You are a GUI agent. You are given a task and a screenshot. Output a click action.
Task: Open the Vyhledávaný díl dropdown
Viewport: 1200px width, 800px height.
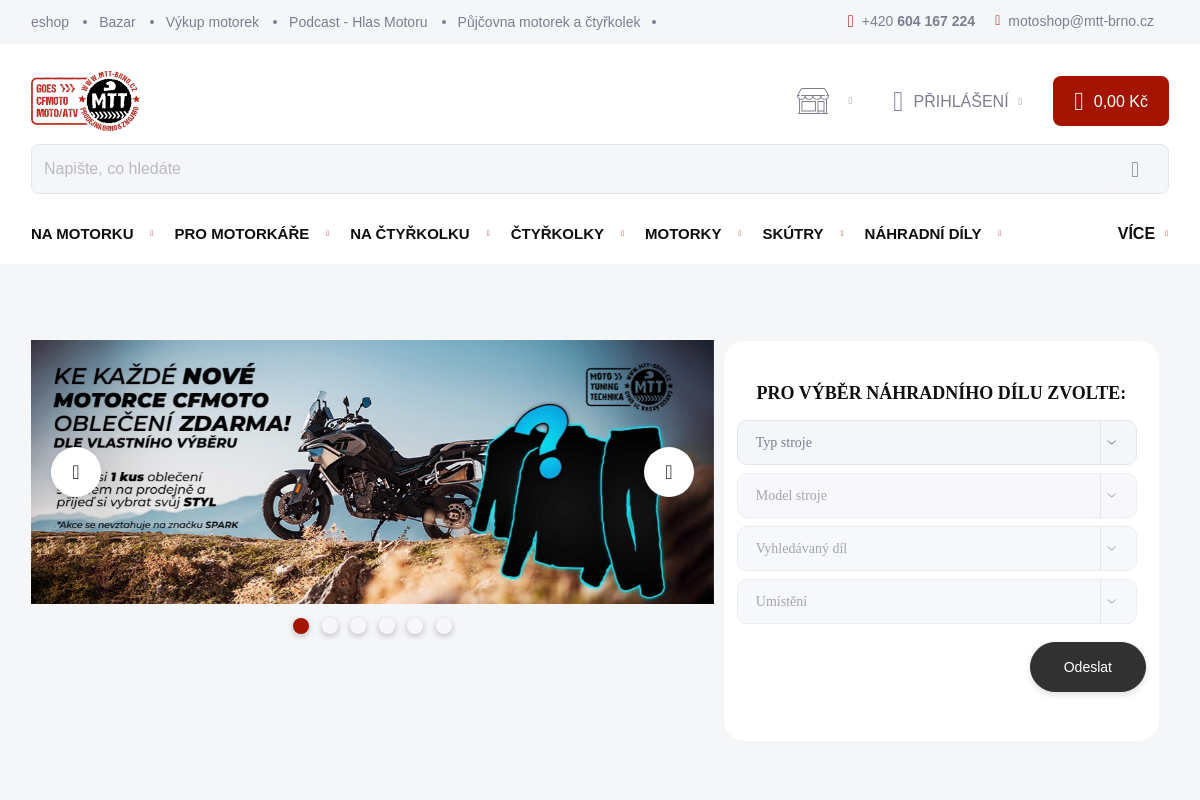tap(937, 548)
